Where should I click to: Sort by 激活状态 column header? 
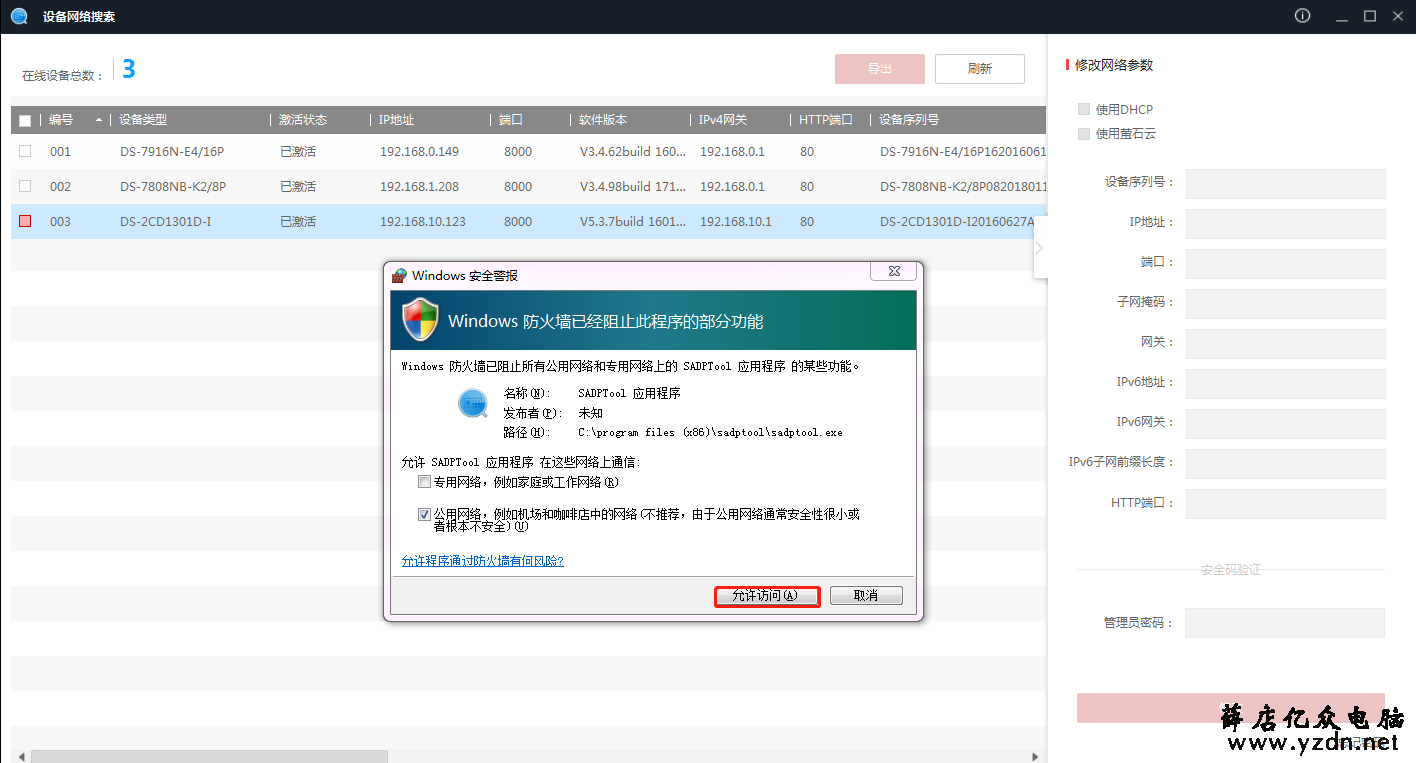pos(303,120)
